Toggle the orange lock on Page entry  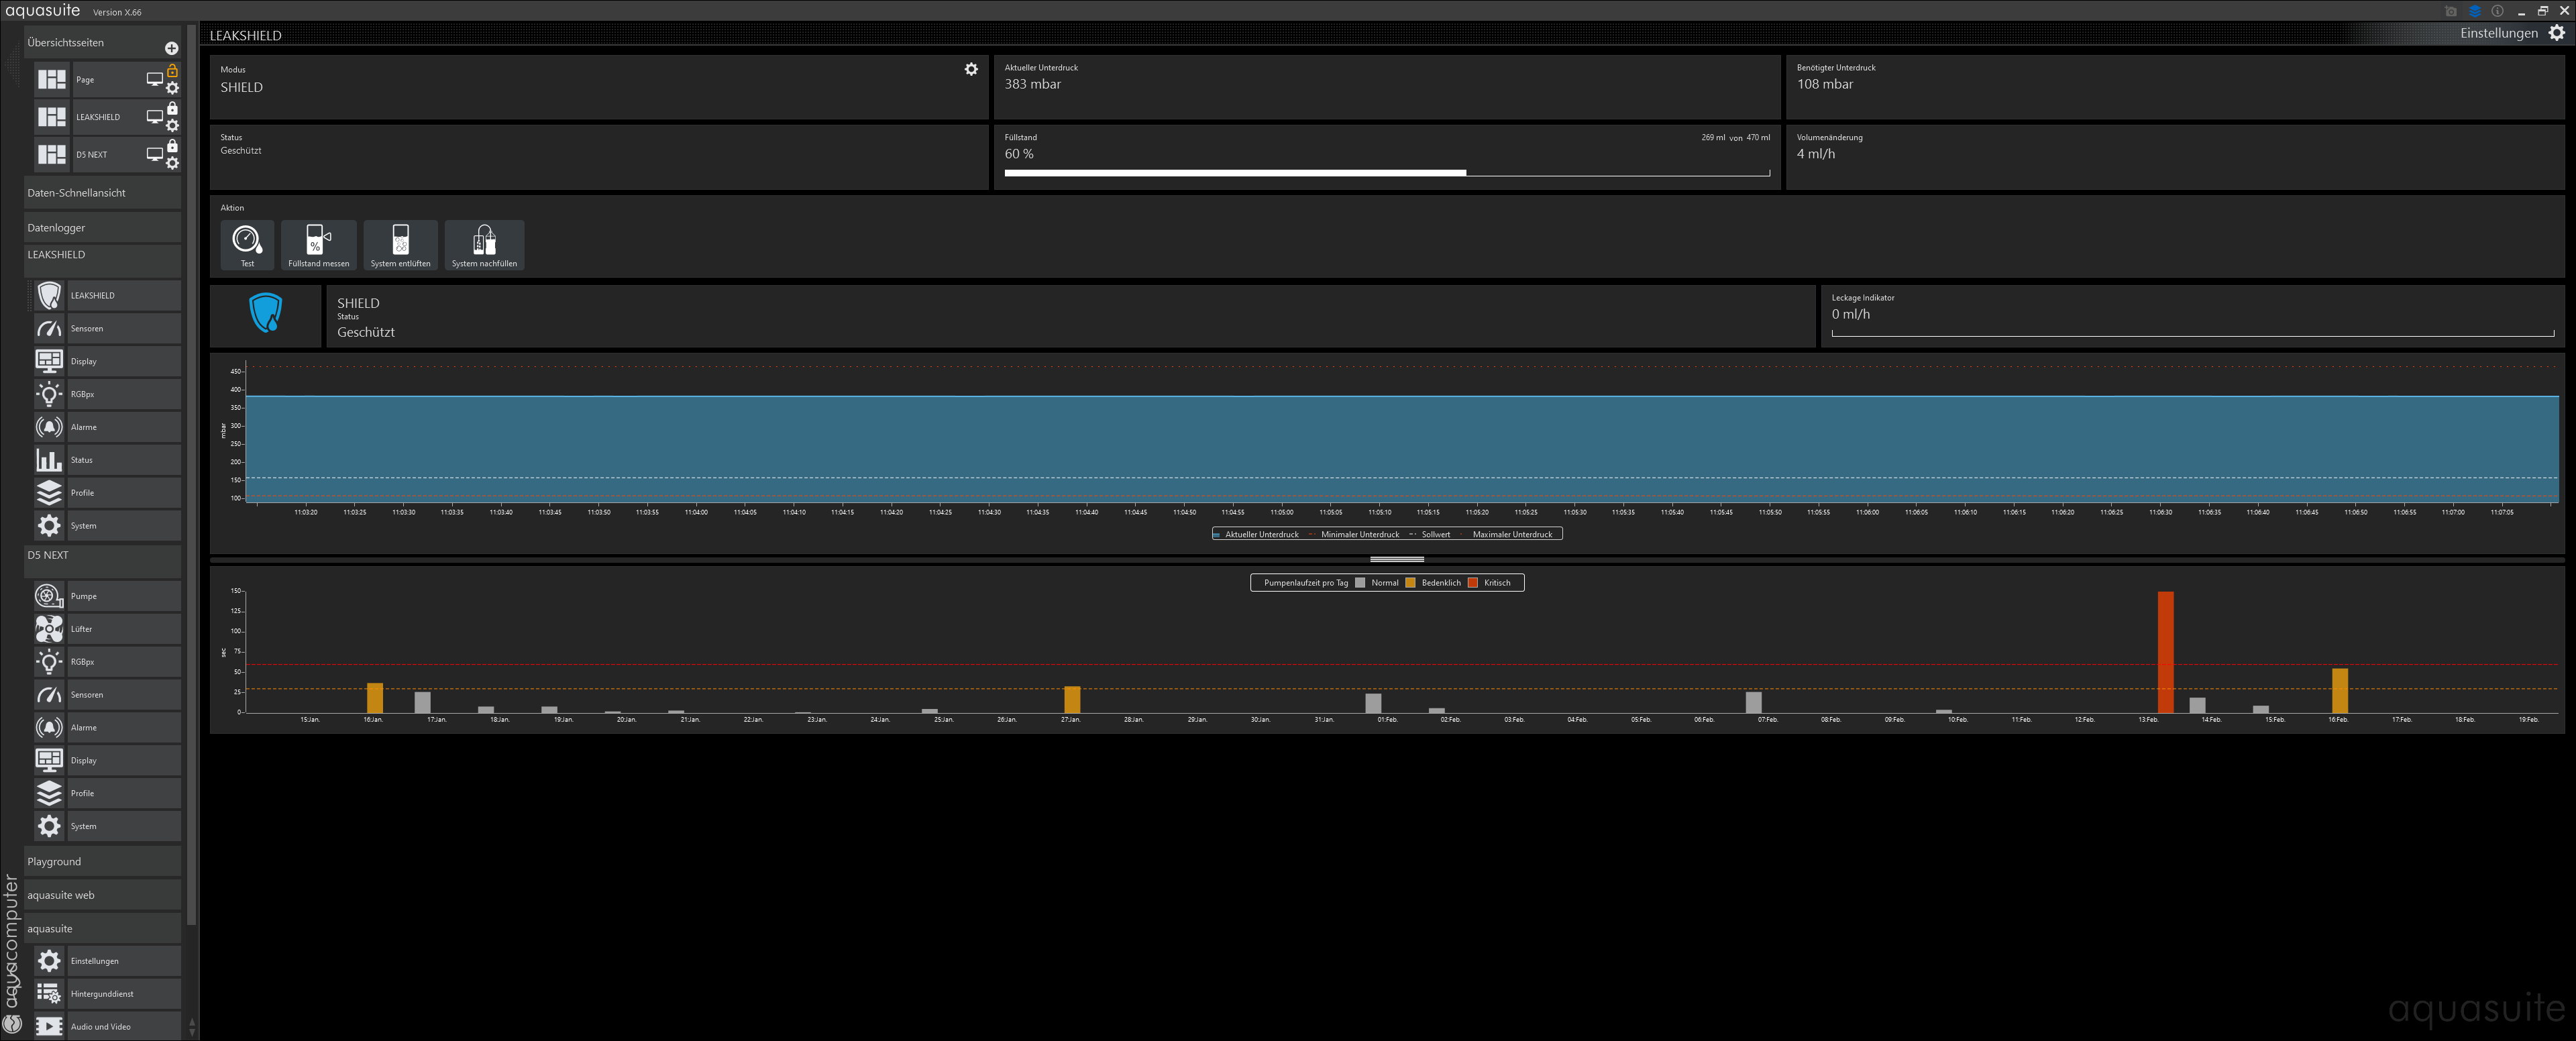(172, 71)
